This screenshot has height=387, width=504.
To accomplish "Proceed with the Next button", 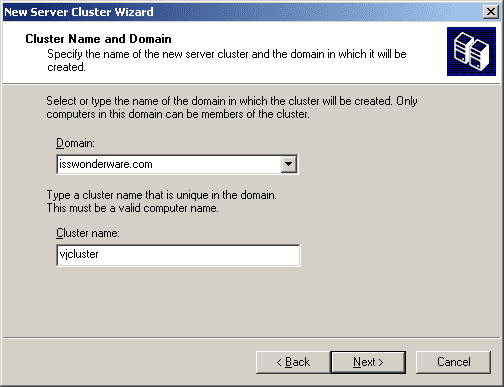I will pos(368,362).
